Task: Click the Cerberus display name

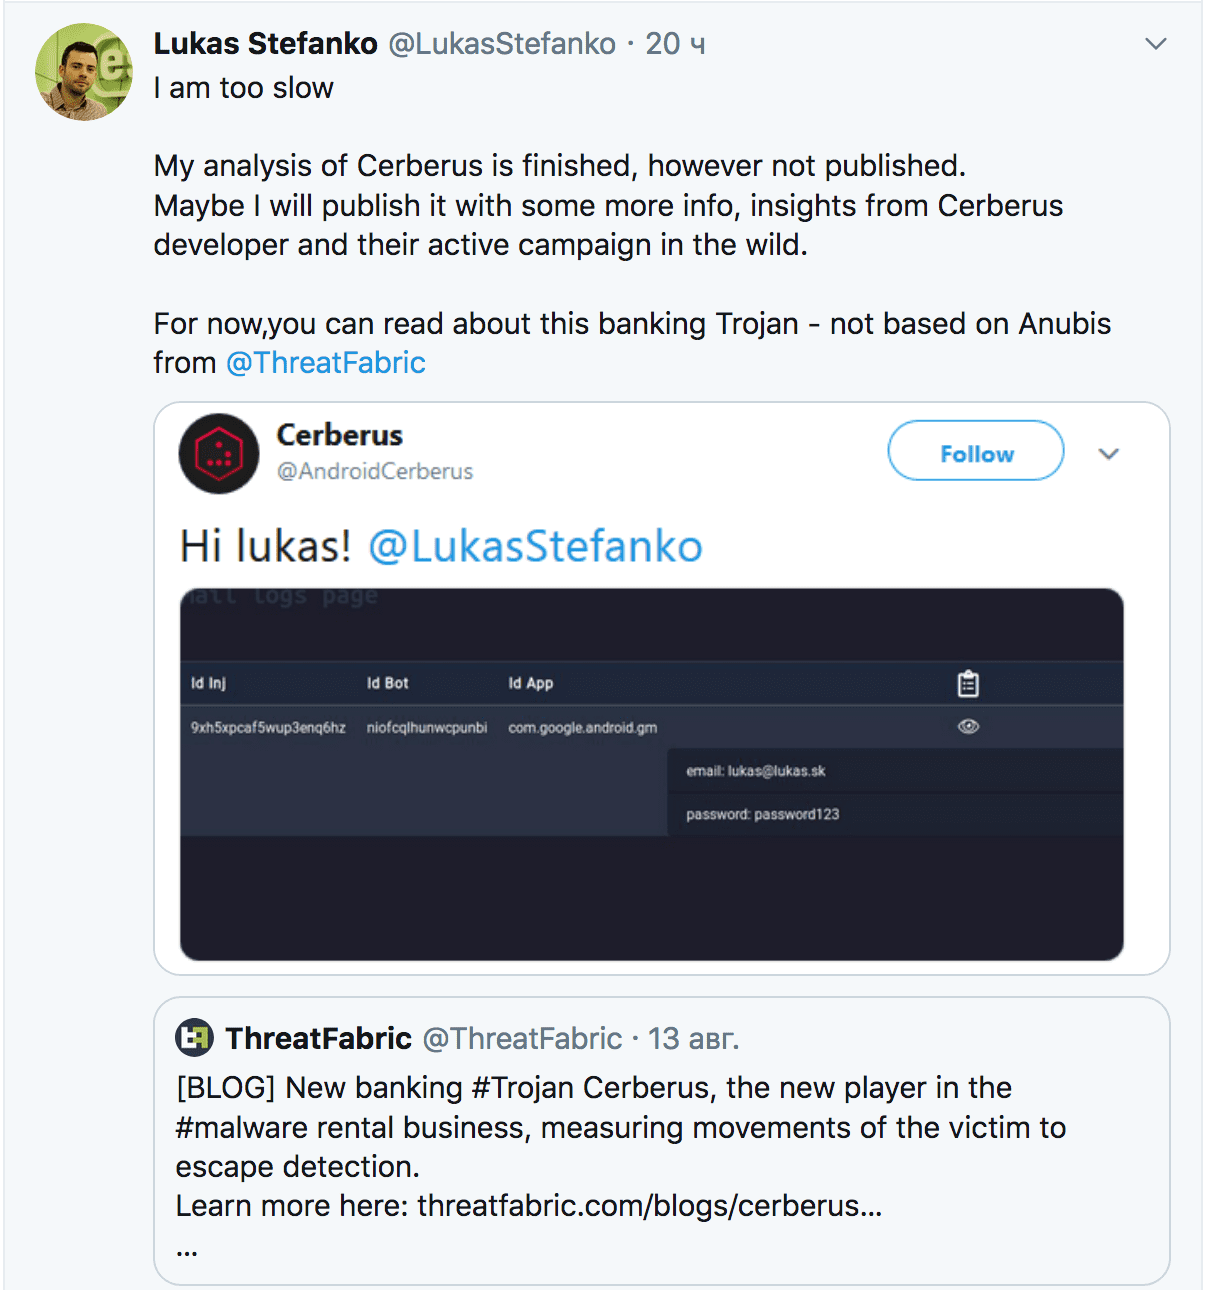Action: 340,435
